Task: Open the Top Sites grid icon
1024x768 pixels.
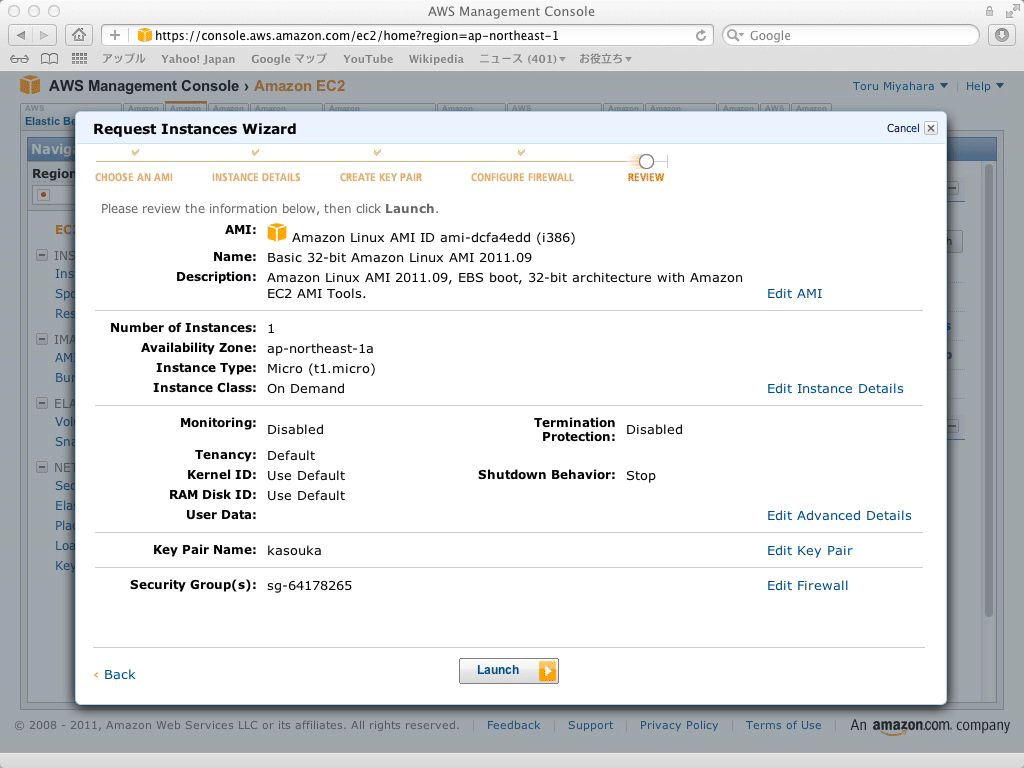Action: pos(79,59)
